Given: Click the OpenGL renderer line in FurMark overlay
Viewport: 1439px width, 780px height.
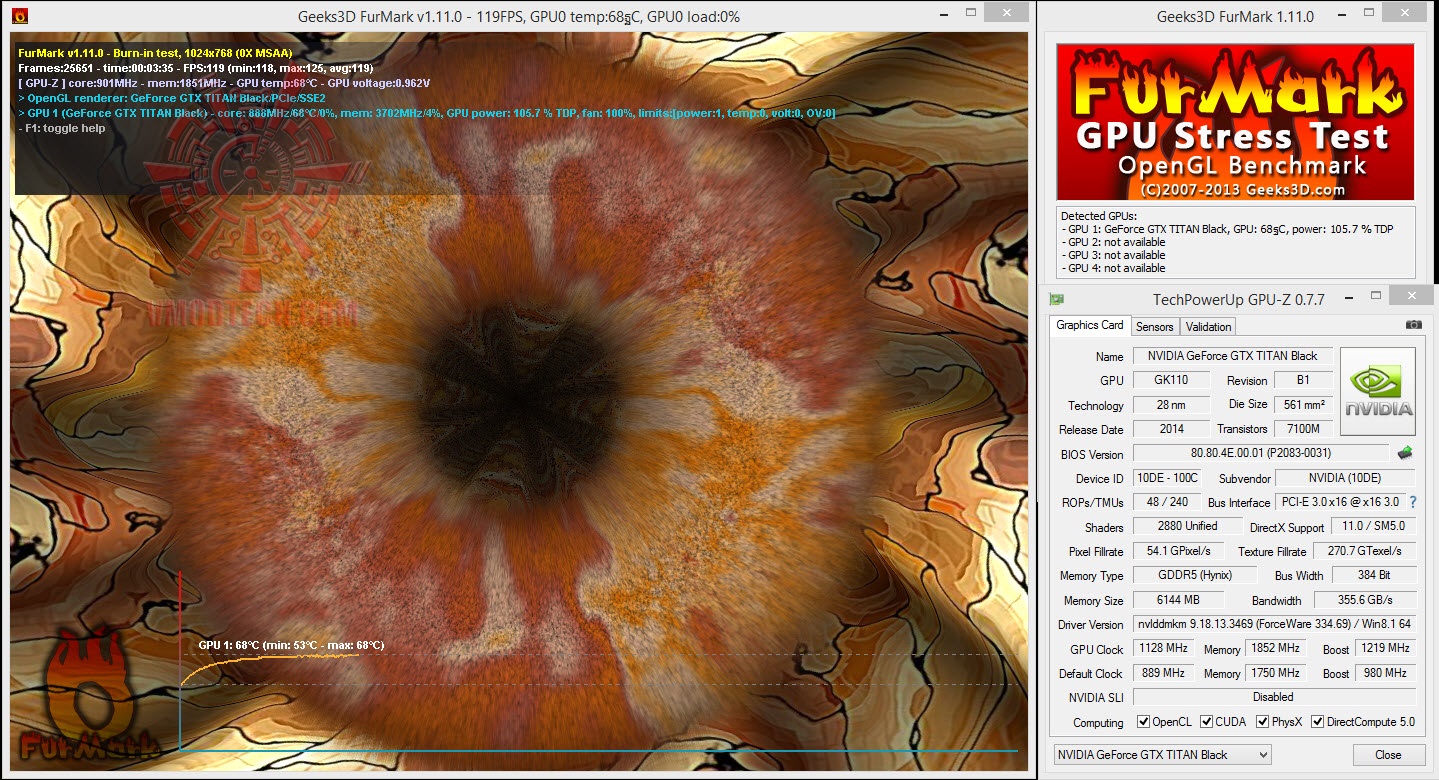Looking at the screenshot, I should pos(172,98).
